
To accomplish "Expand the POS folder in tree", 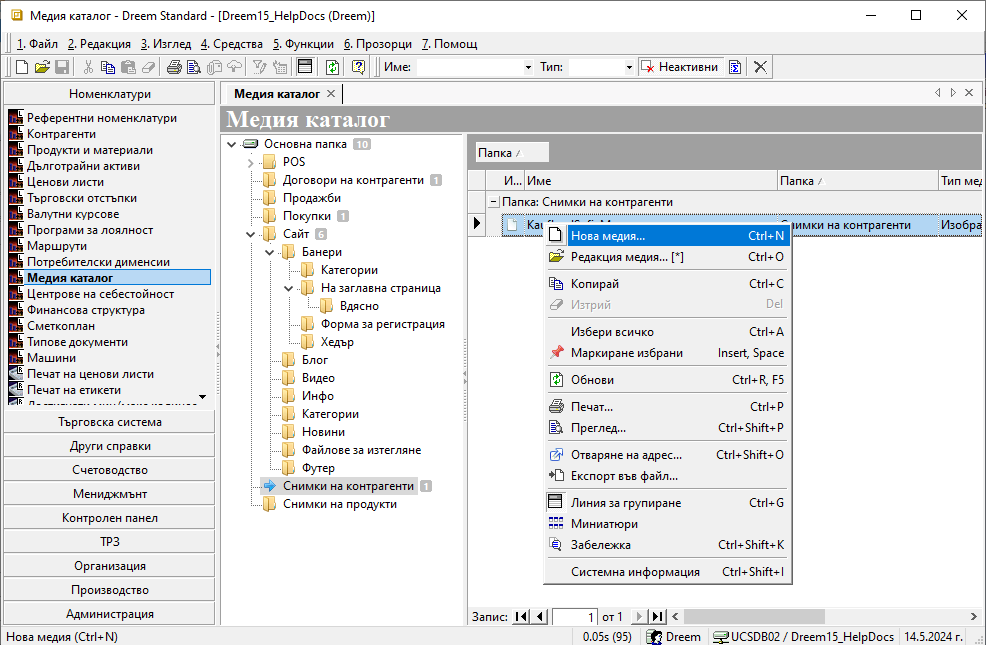I will coord(250,162).
